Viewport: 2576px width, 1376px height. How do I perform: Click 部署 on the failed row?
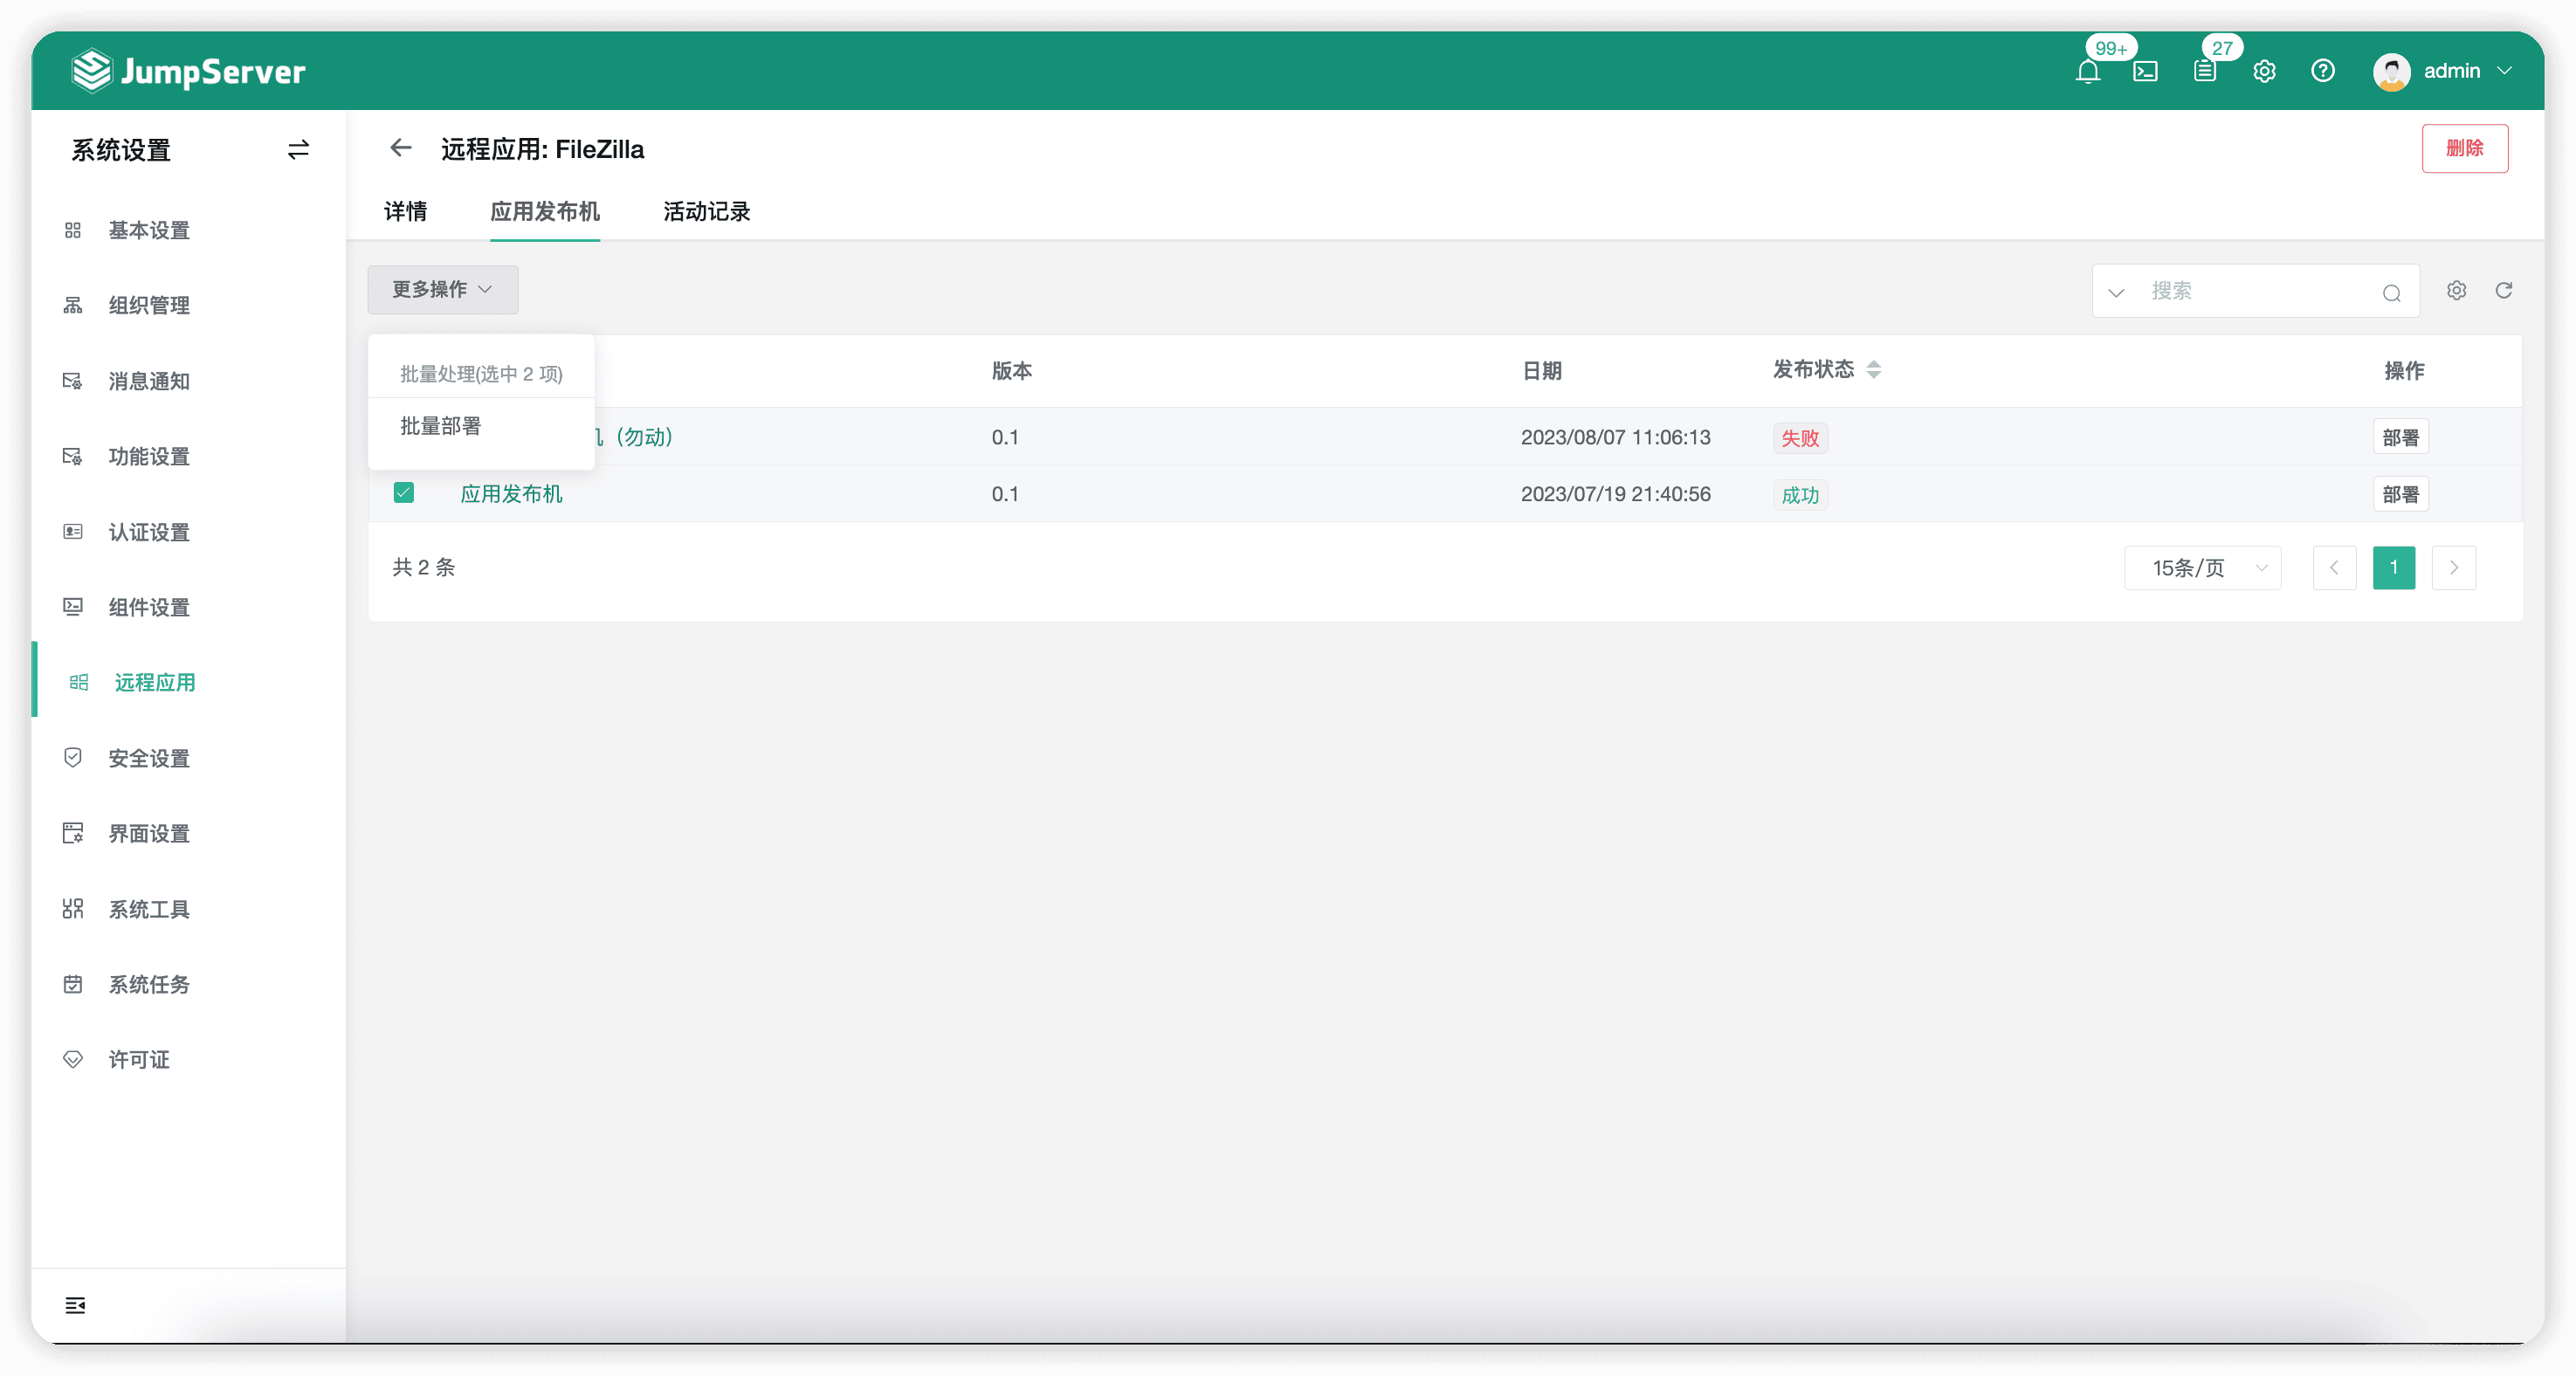tap(2401, 437)
